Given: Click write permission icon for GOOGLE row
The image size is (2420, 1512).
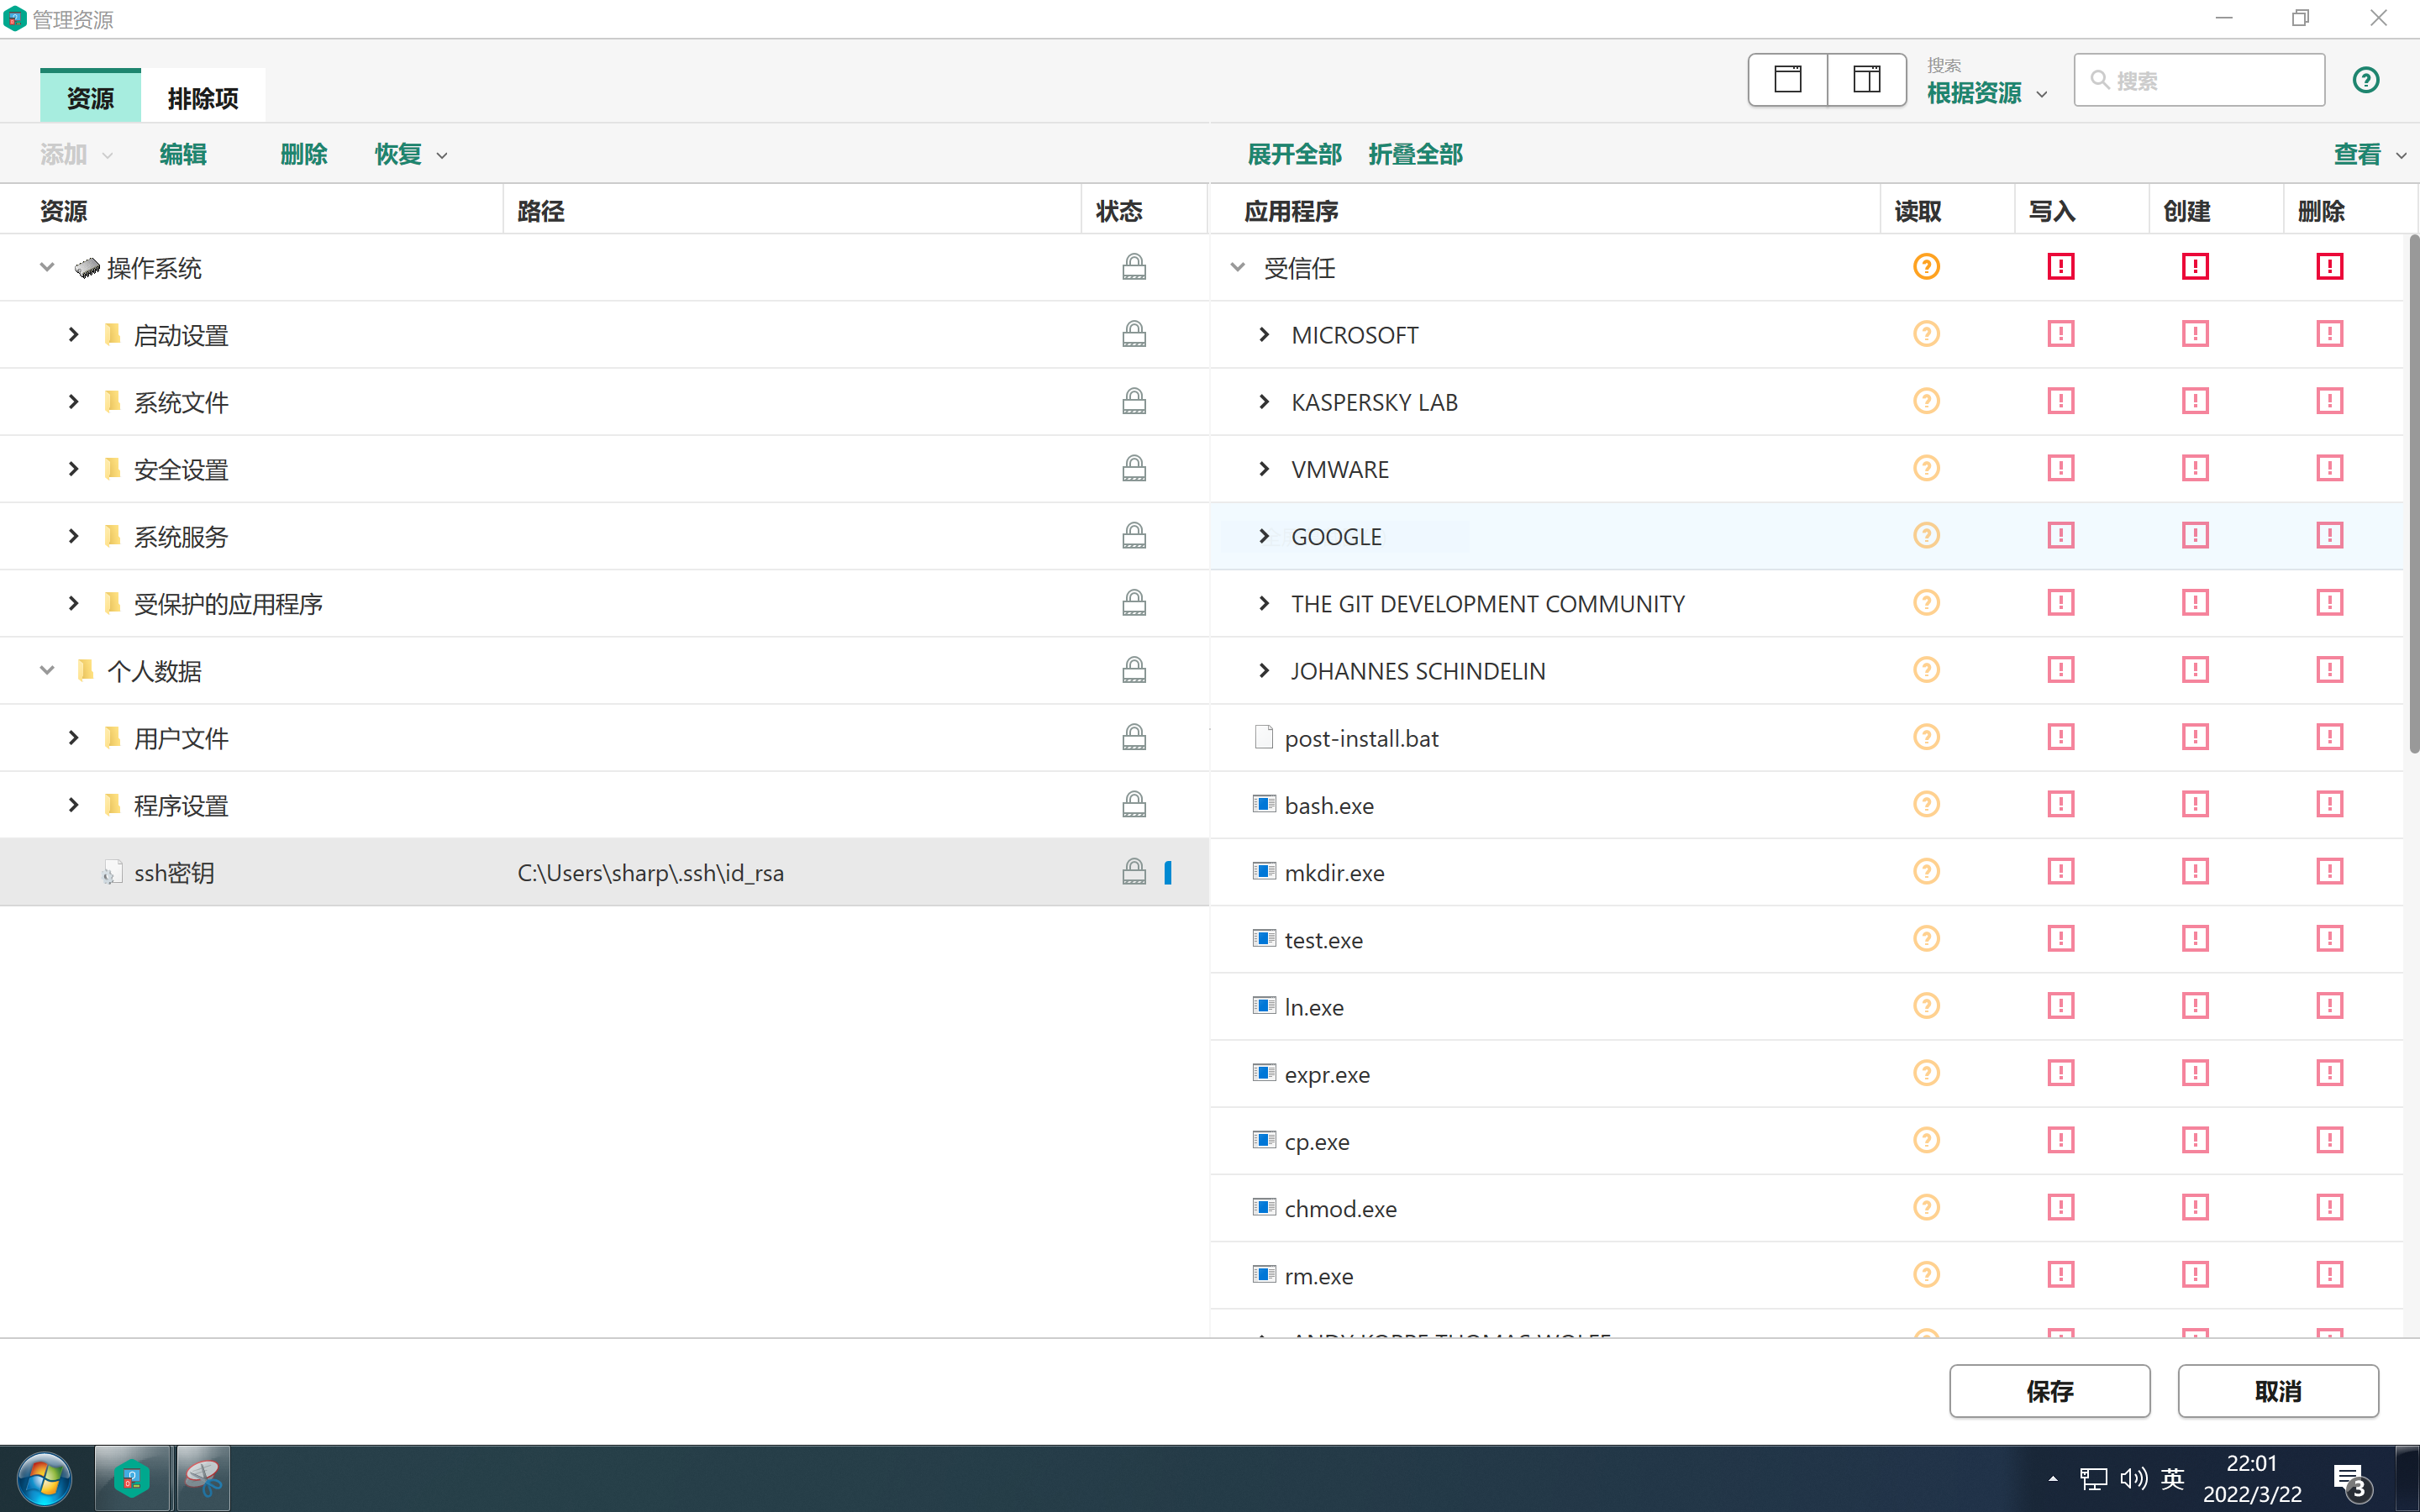Looking at the screenshot, I should [2060, 536].
